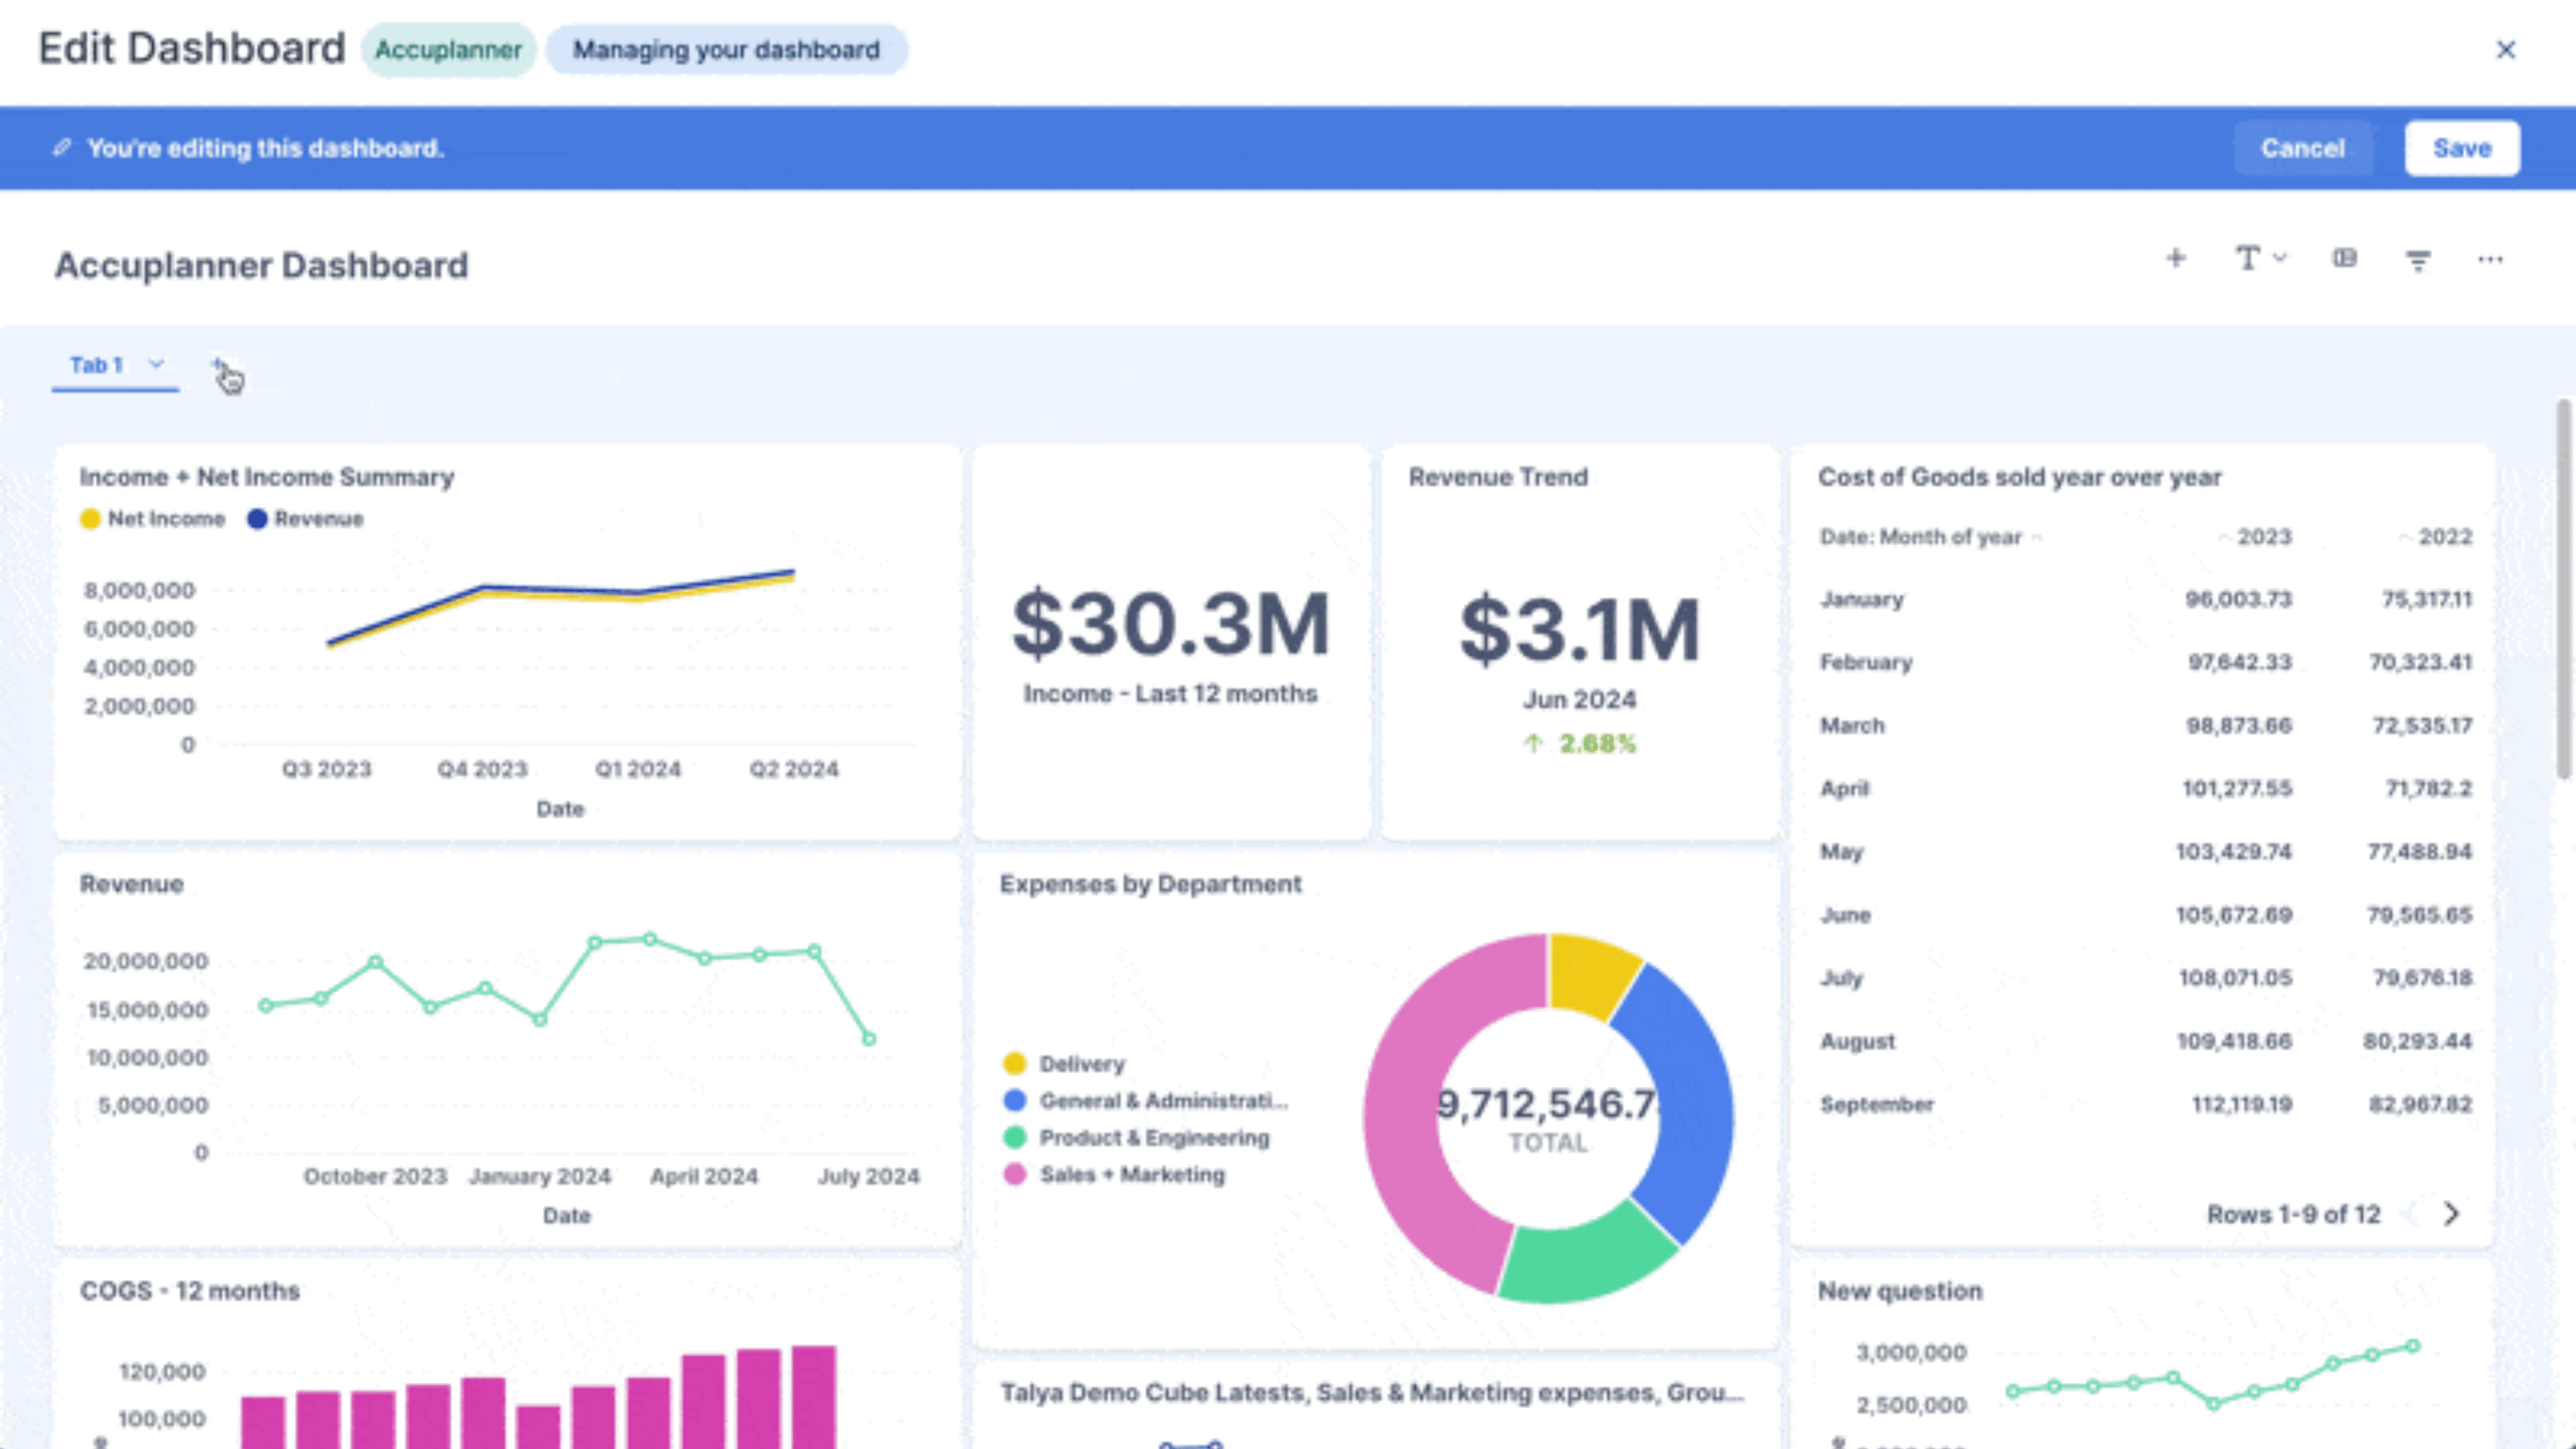The image size is (2576, 1449).
Task: Click the Income - Last 12 months label
Action: (1170, 693)
